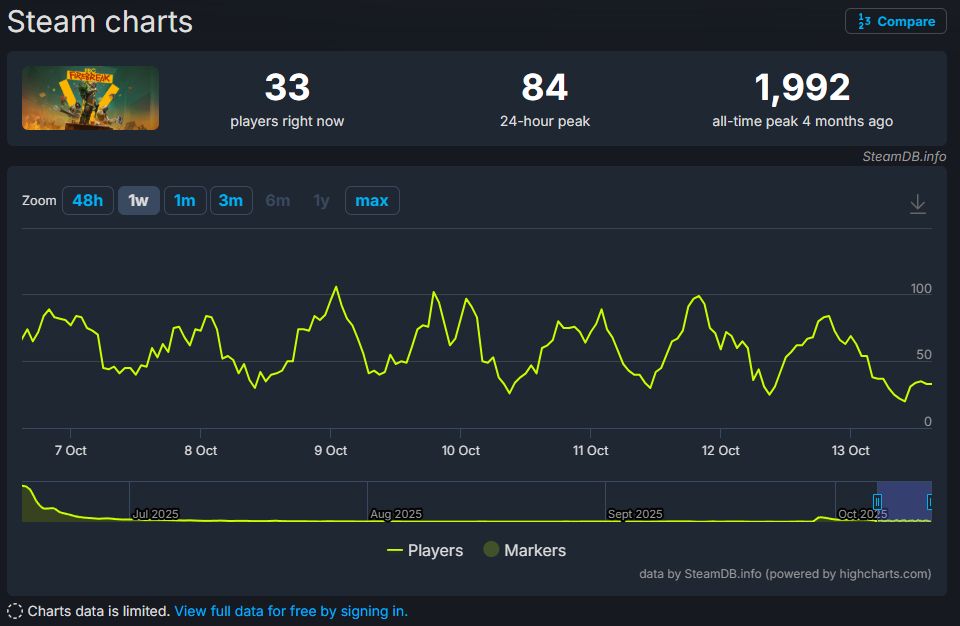Select the 1w zoom range
This screenshot has width=960, height=626.
(x=138, y=200)
